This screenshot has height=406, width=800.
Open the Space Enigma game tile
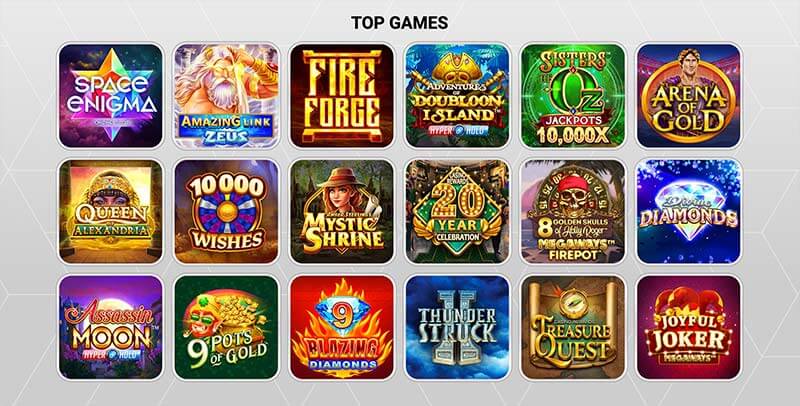pyautogui.click(x=111, y=96)
